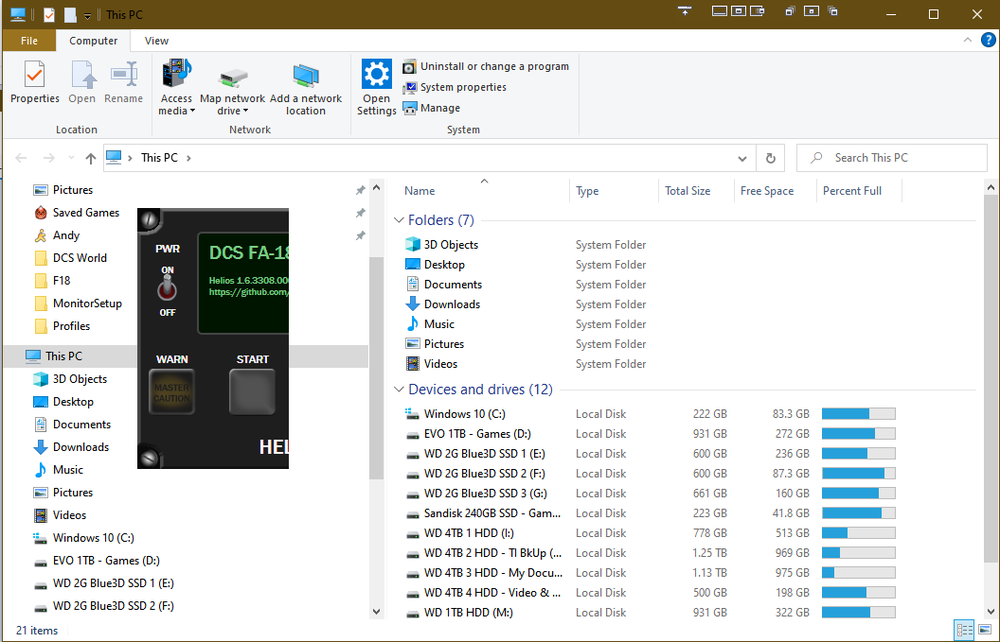Collapse the Folders (7) group
The image size is (1000, 642).
tap(399, 220)
